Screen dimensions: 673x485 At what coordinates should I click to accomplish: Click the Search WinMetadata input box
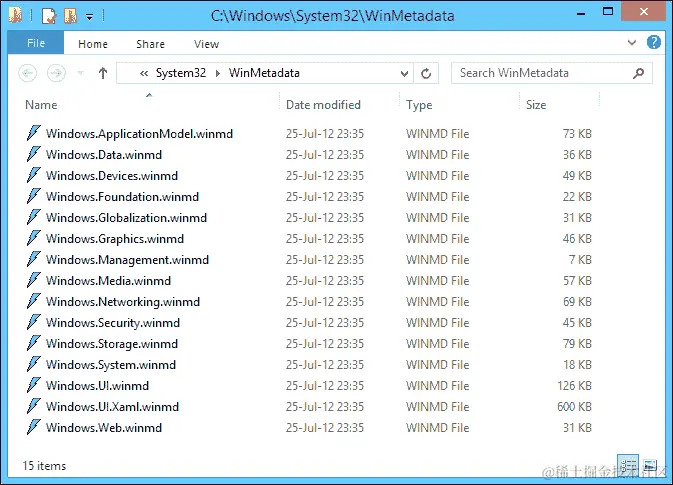(x=552, y=73)
